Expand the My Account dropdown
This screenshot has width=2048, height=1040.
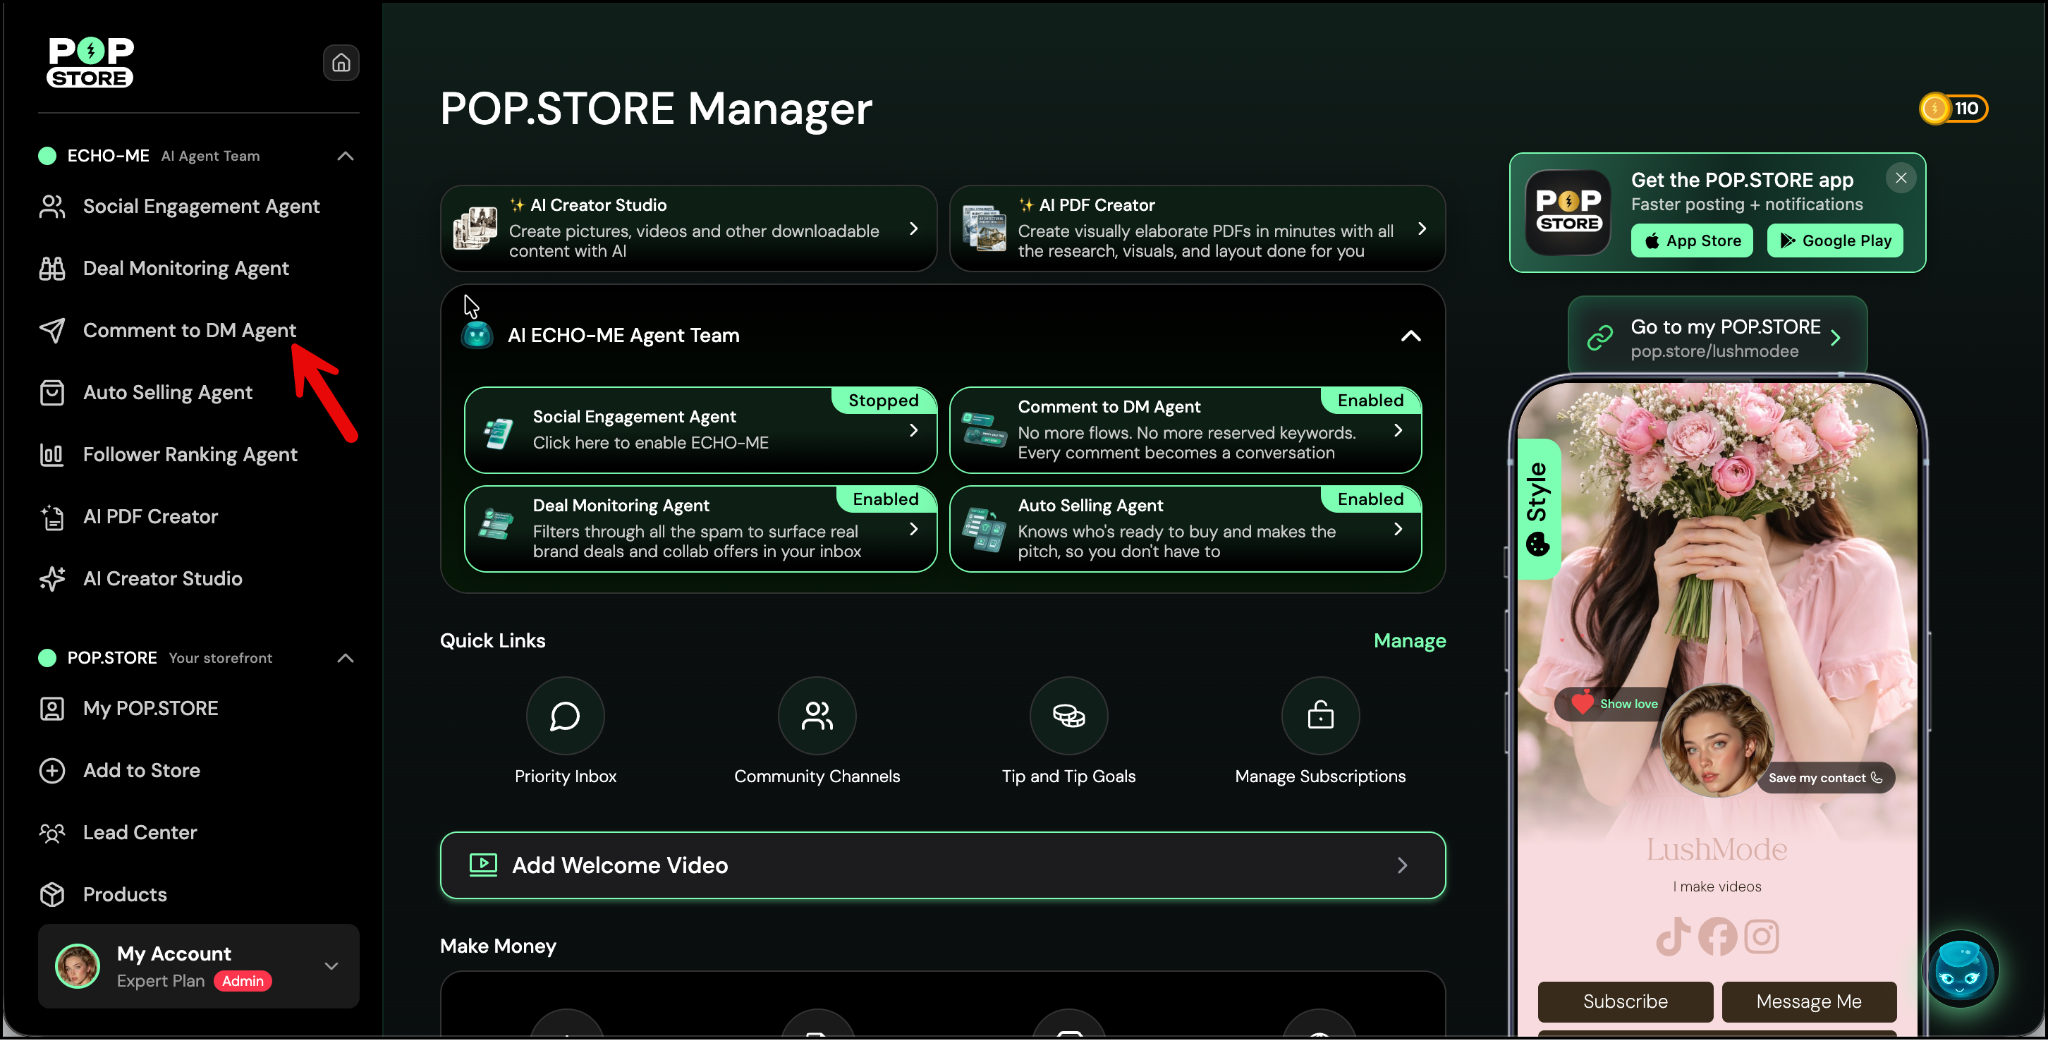tap(332, 966)
